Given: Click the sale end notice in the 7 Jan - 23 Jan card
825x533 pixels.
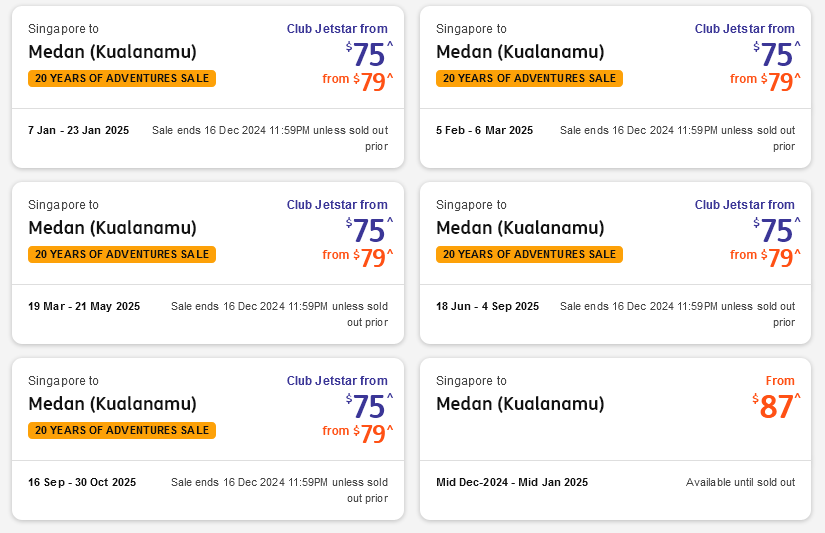Looking at the screenshot, I should [x=270, y=137].
